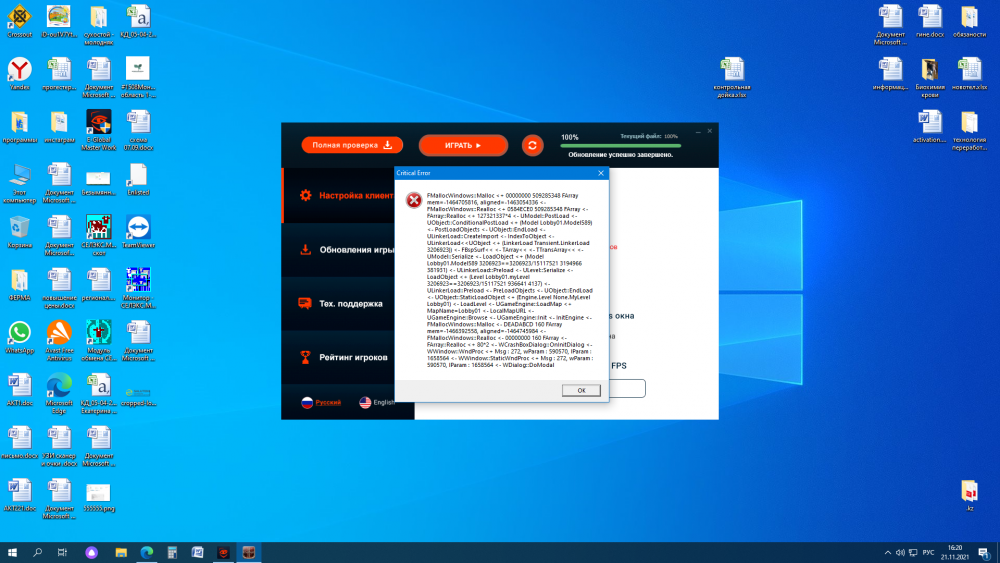Open the Calculator from the taskbar
The image size is (1000, 563).
[x=172, y=552]
